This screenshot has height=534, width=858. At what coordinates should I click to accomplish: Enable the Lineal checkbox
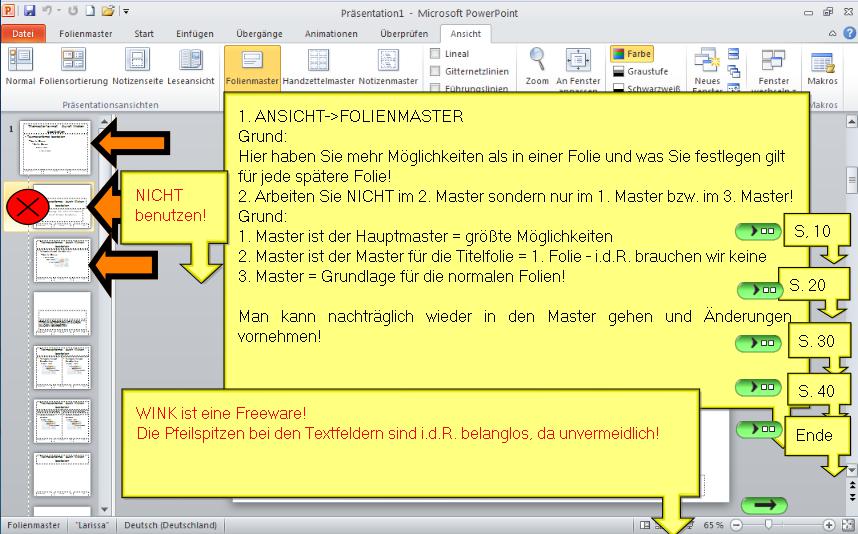(x=435, y=54)
